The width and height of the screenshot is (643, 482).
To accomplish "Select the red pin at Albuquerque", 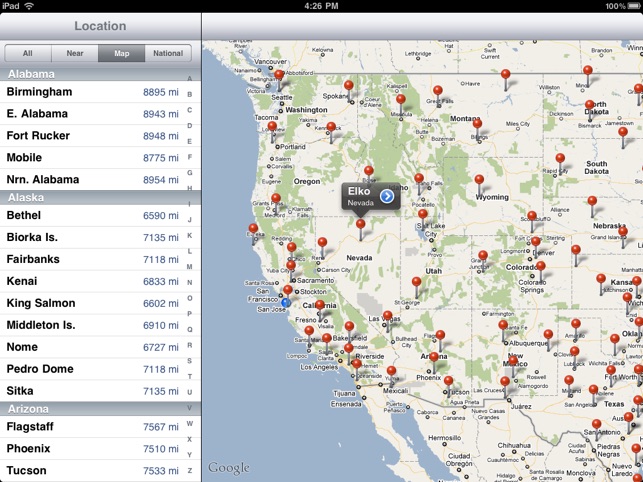I will 503,325.
